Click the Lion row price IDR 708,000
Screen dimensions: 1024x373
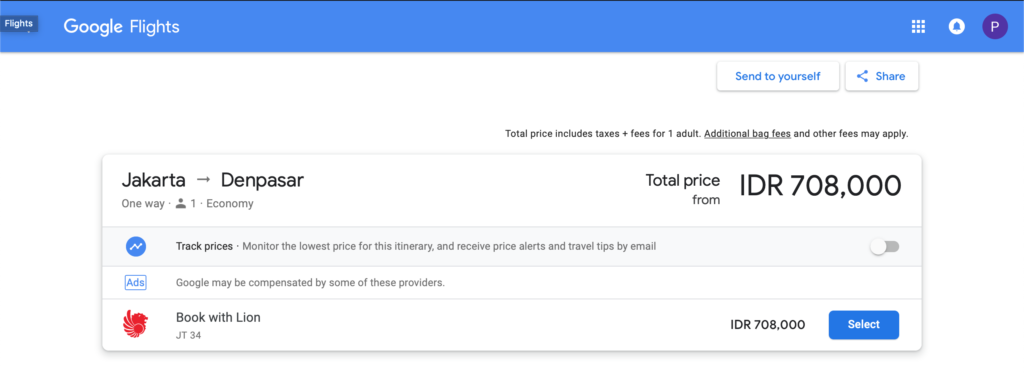coord(768,325)
